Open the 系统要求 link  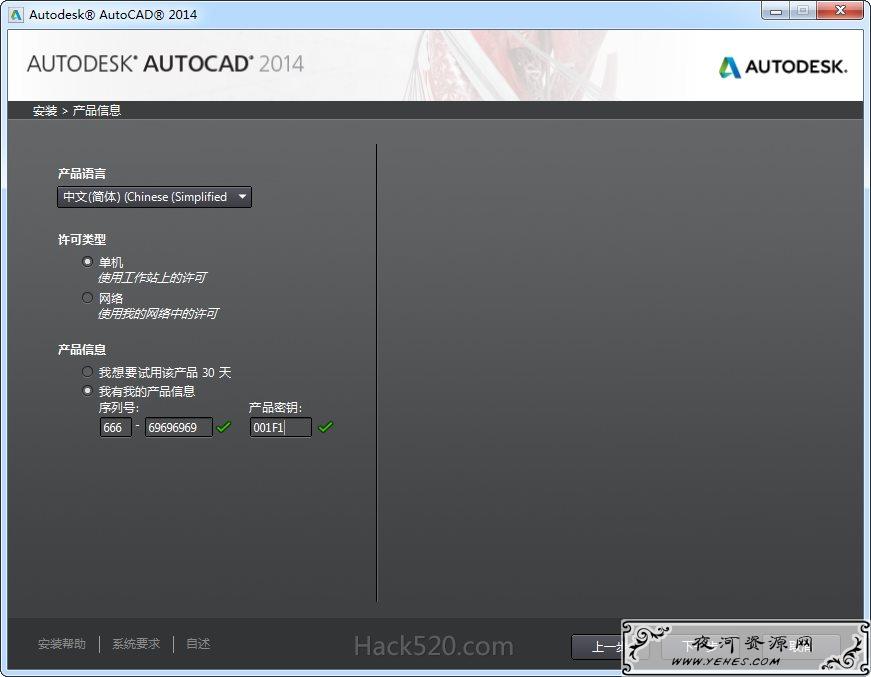[136, 644]
